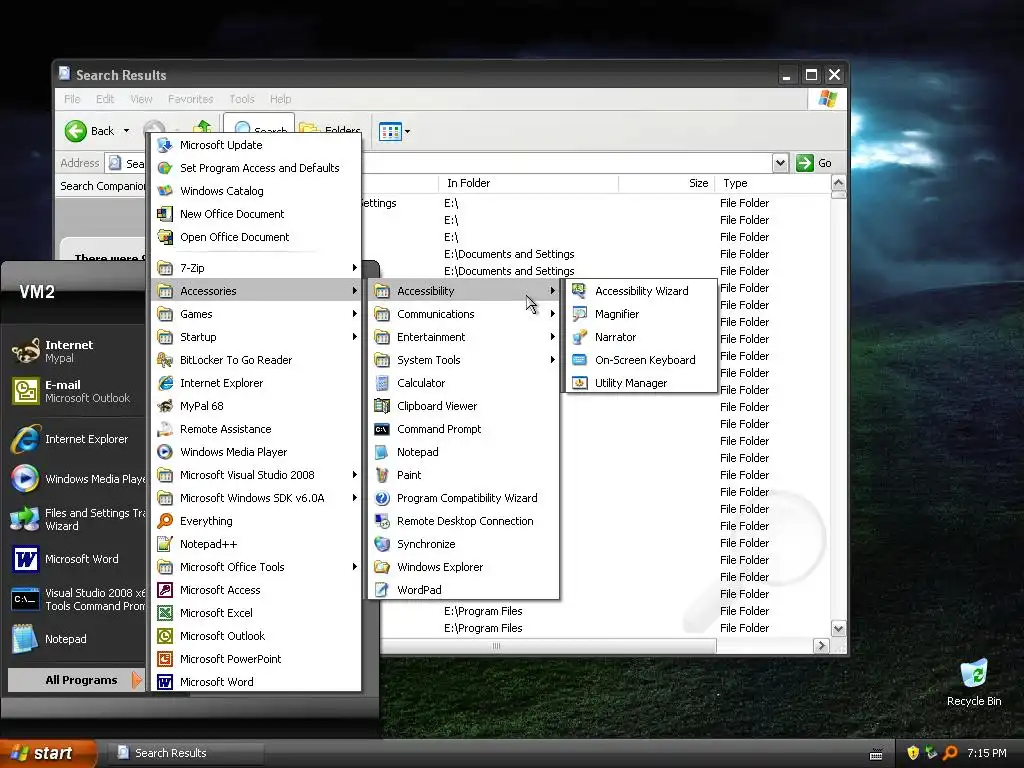Screen dimensions: 1024x768
Task: Open the Favorites menu
Action: (191, 99)
